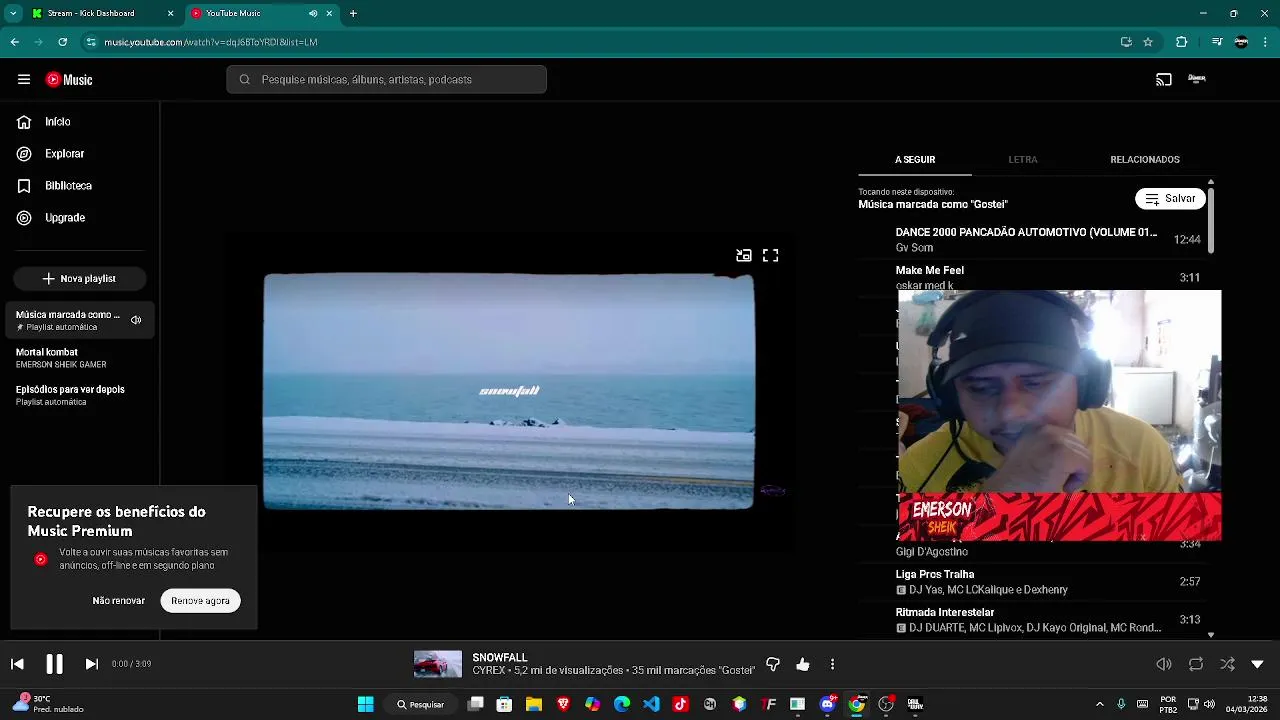Viewport: 1280px width, 720px height.
Task: Click Não renovar in premium prompt
Action: pos(119,601)
